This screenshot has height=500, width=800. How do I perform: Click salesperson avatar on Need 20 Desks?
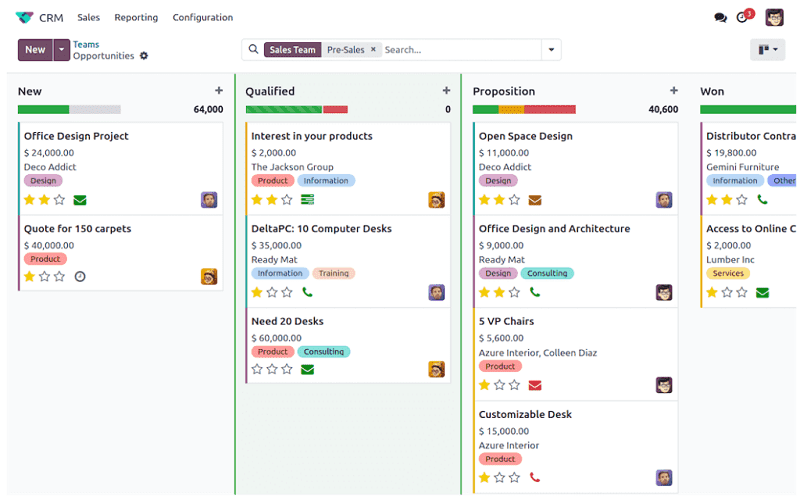(437, 369)
